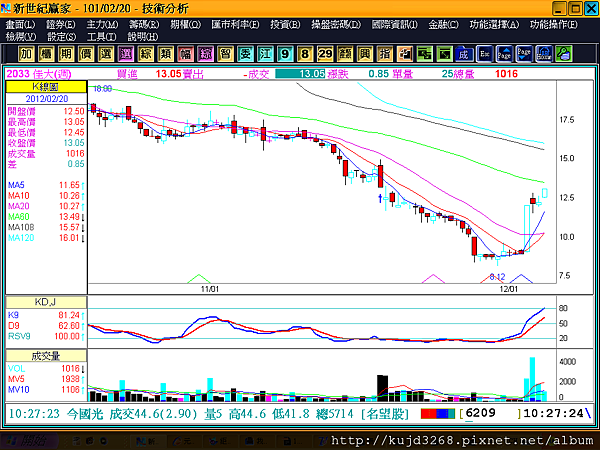Click the MV5 value 1938

(x=70, y=379)
